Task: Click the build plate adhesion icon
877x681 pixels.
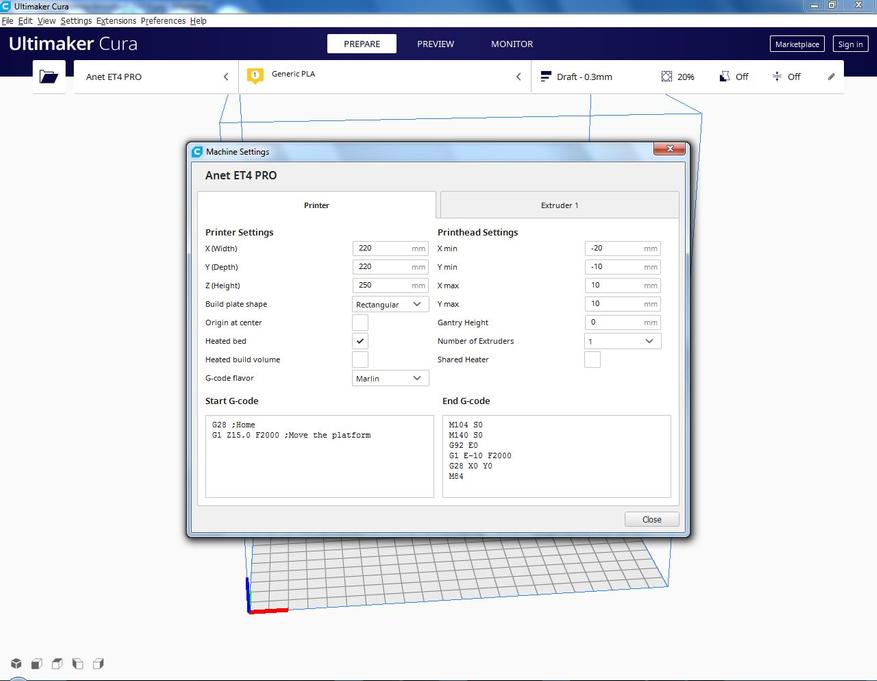Action: point(776,77)
